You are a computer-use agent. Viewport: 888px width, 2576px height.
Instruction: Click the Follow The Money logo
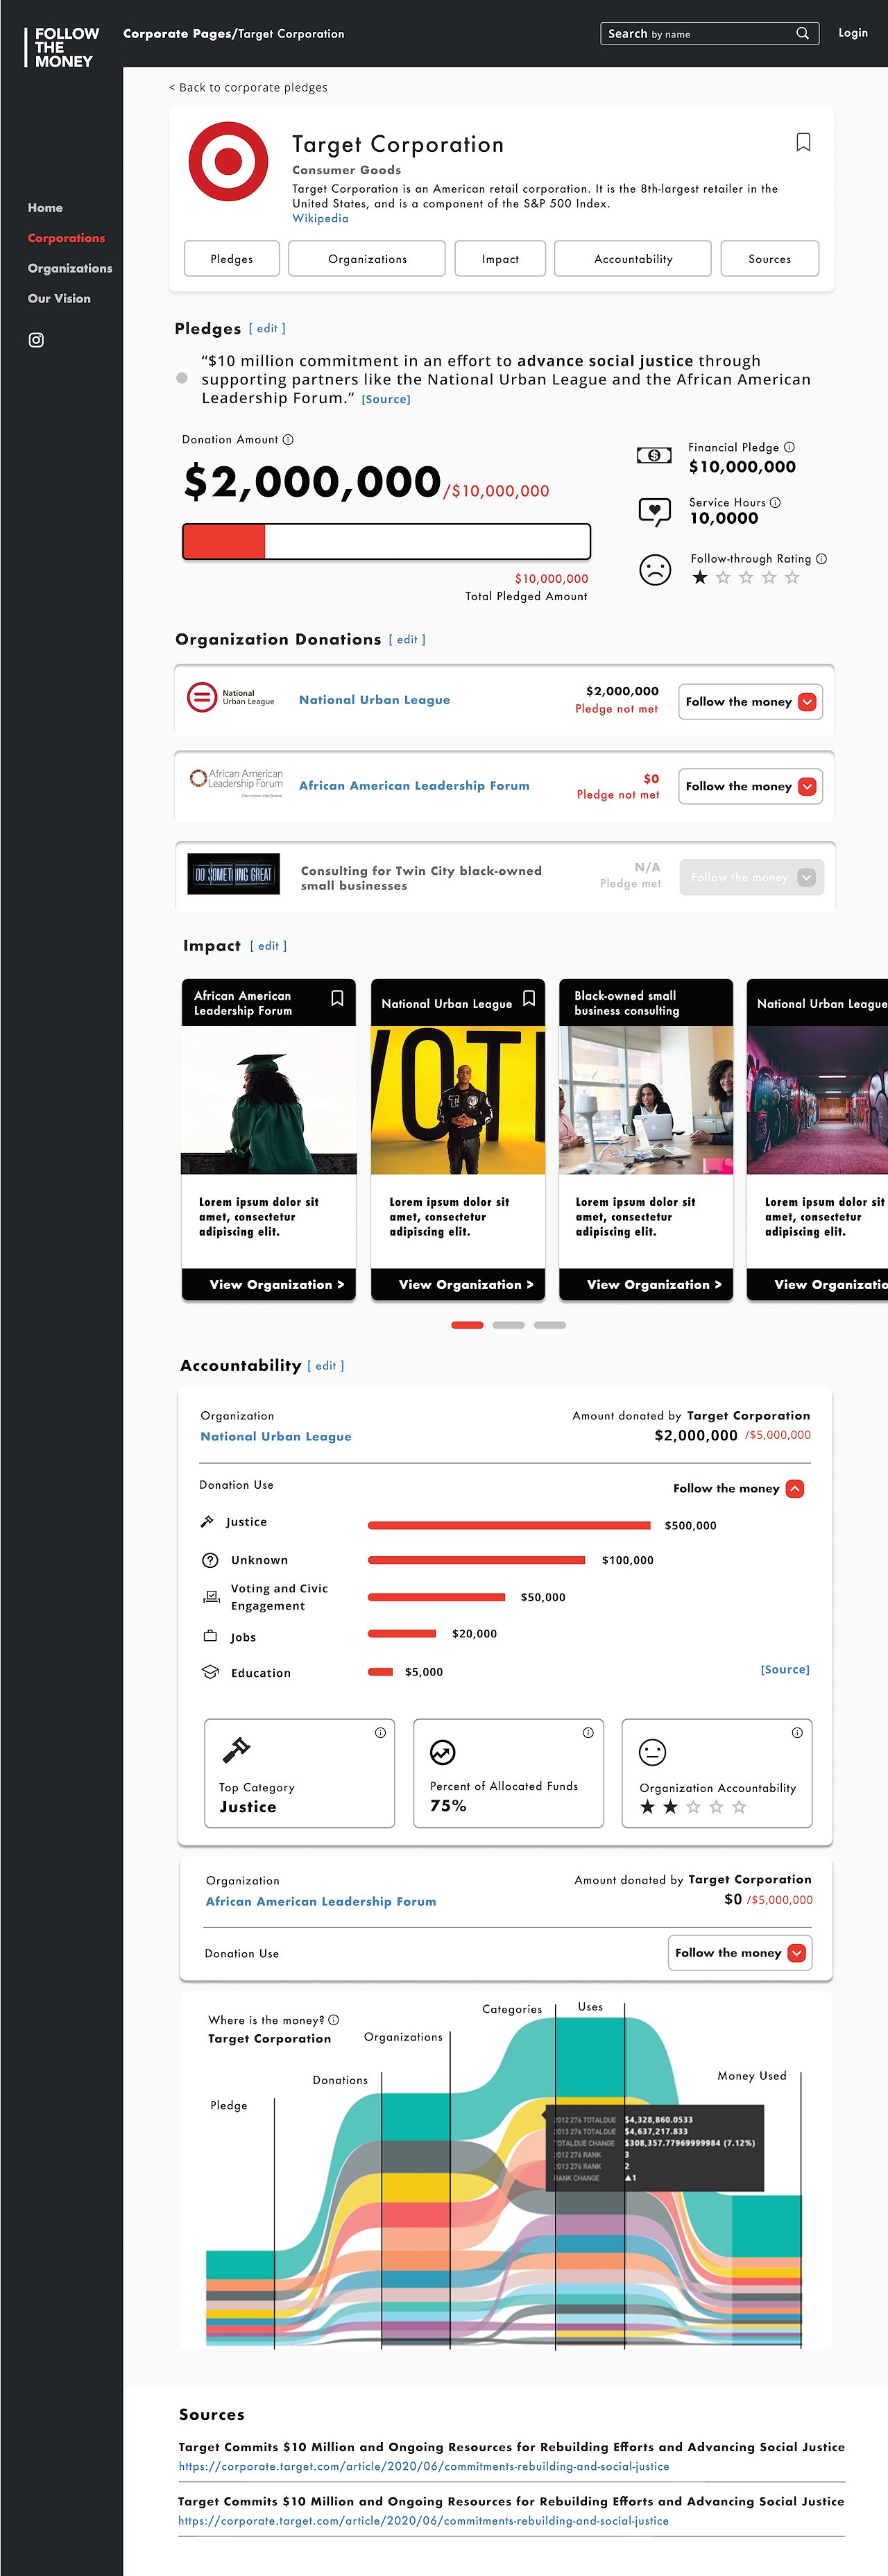click(62, 47)
